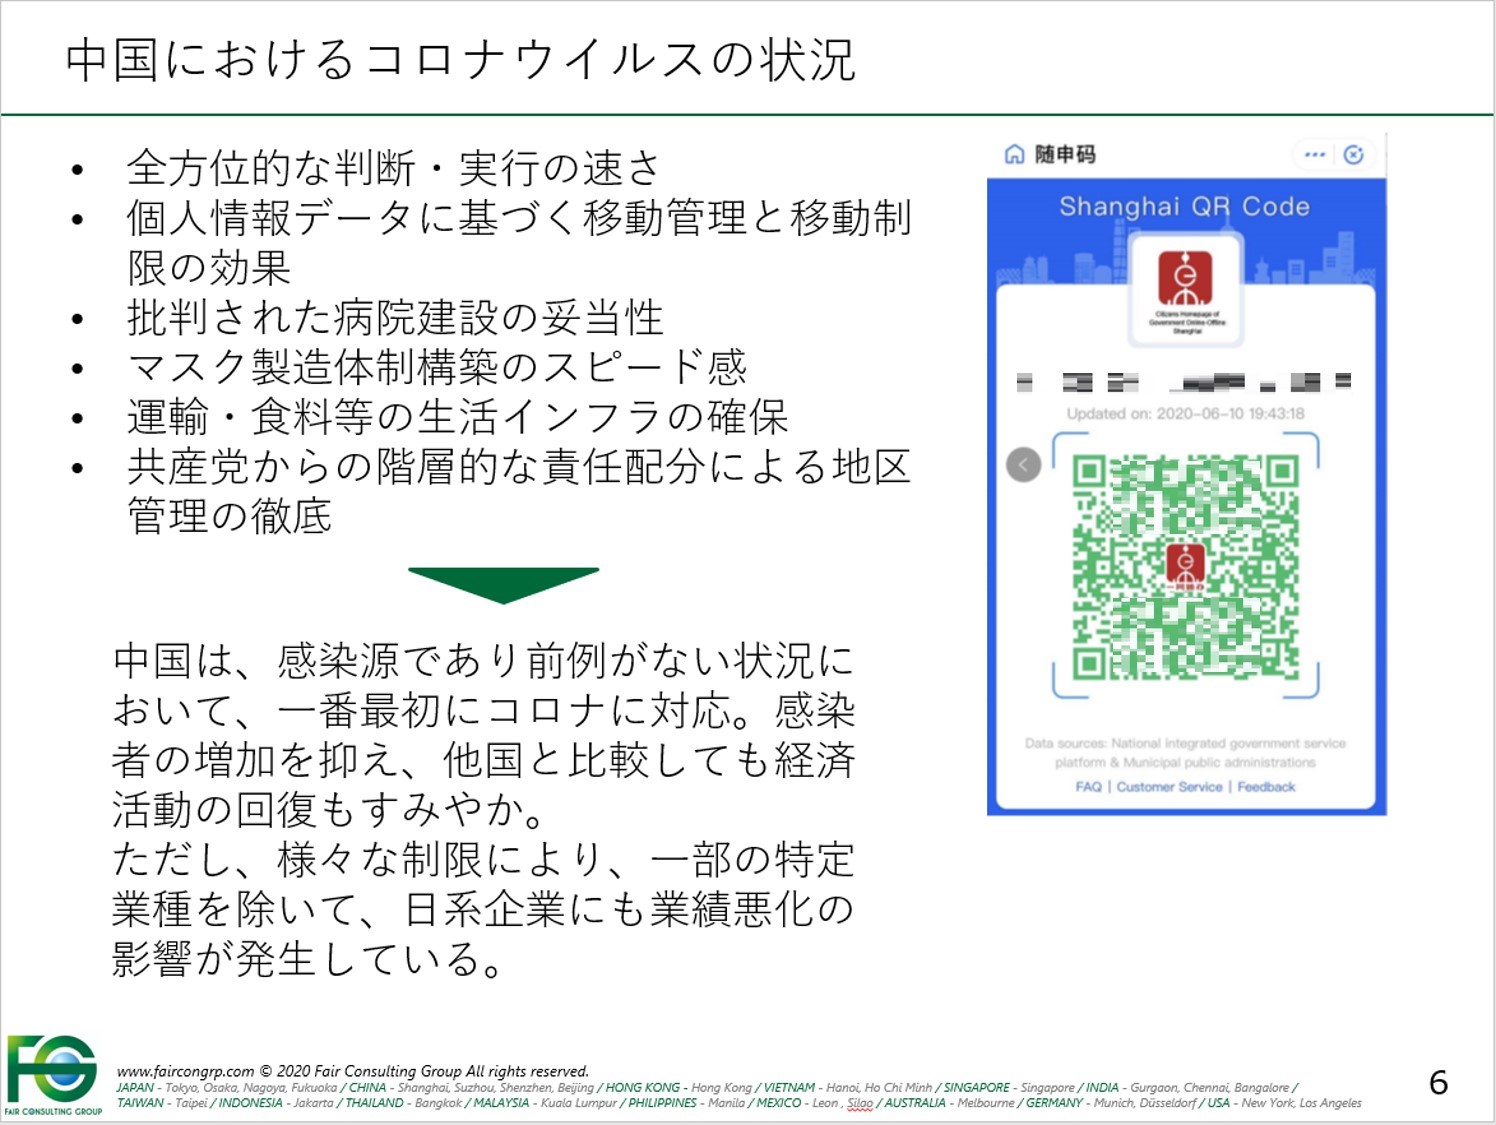The width and height of the screenshot is (1496, 1125).
Task: Click AUSTRALIA in the footer office list
Action: [x=914, y=1103]
